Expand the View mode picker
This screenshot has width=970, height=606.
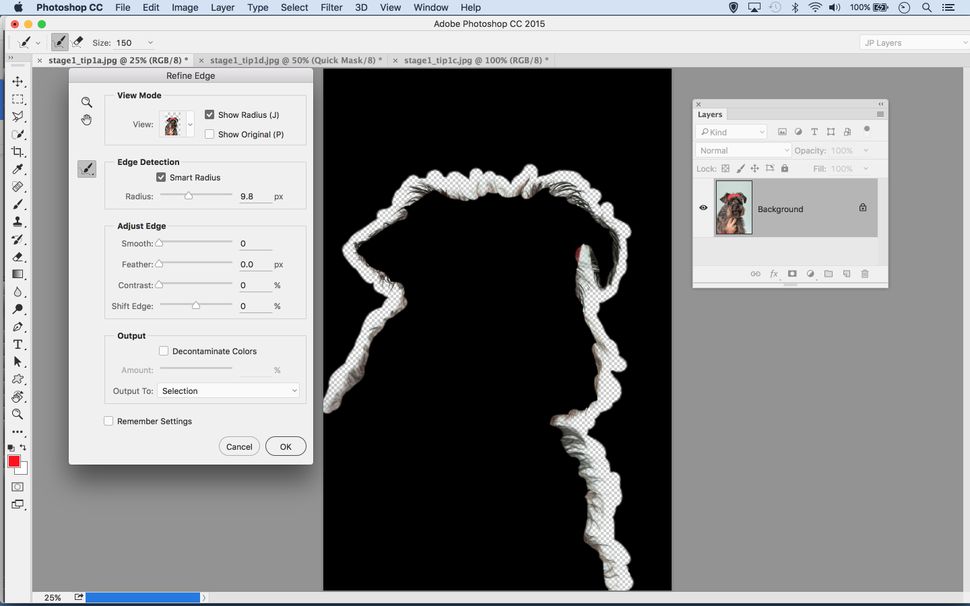click(x=190, y=124)
